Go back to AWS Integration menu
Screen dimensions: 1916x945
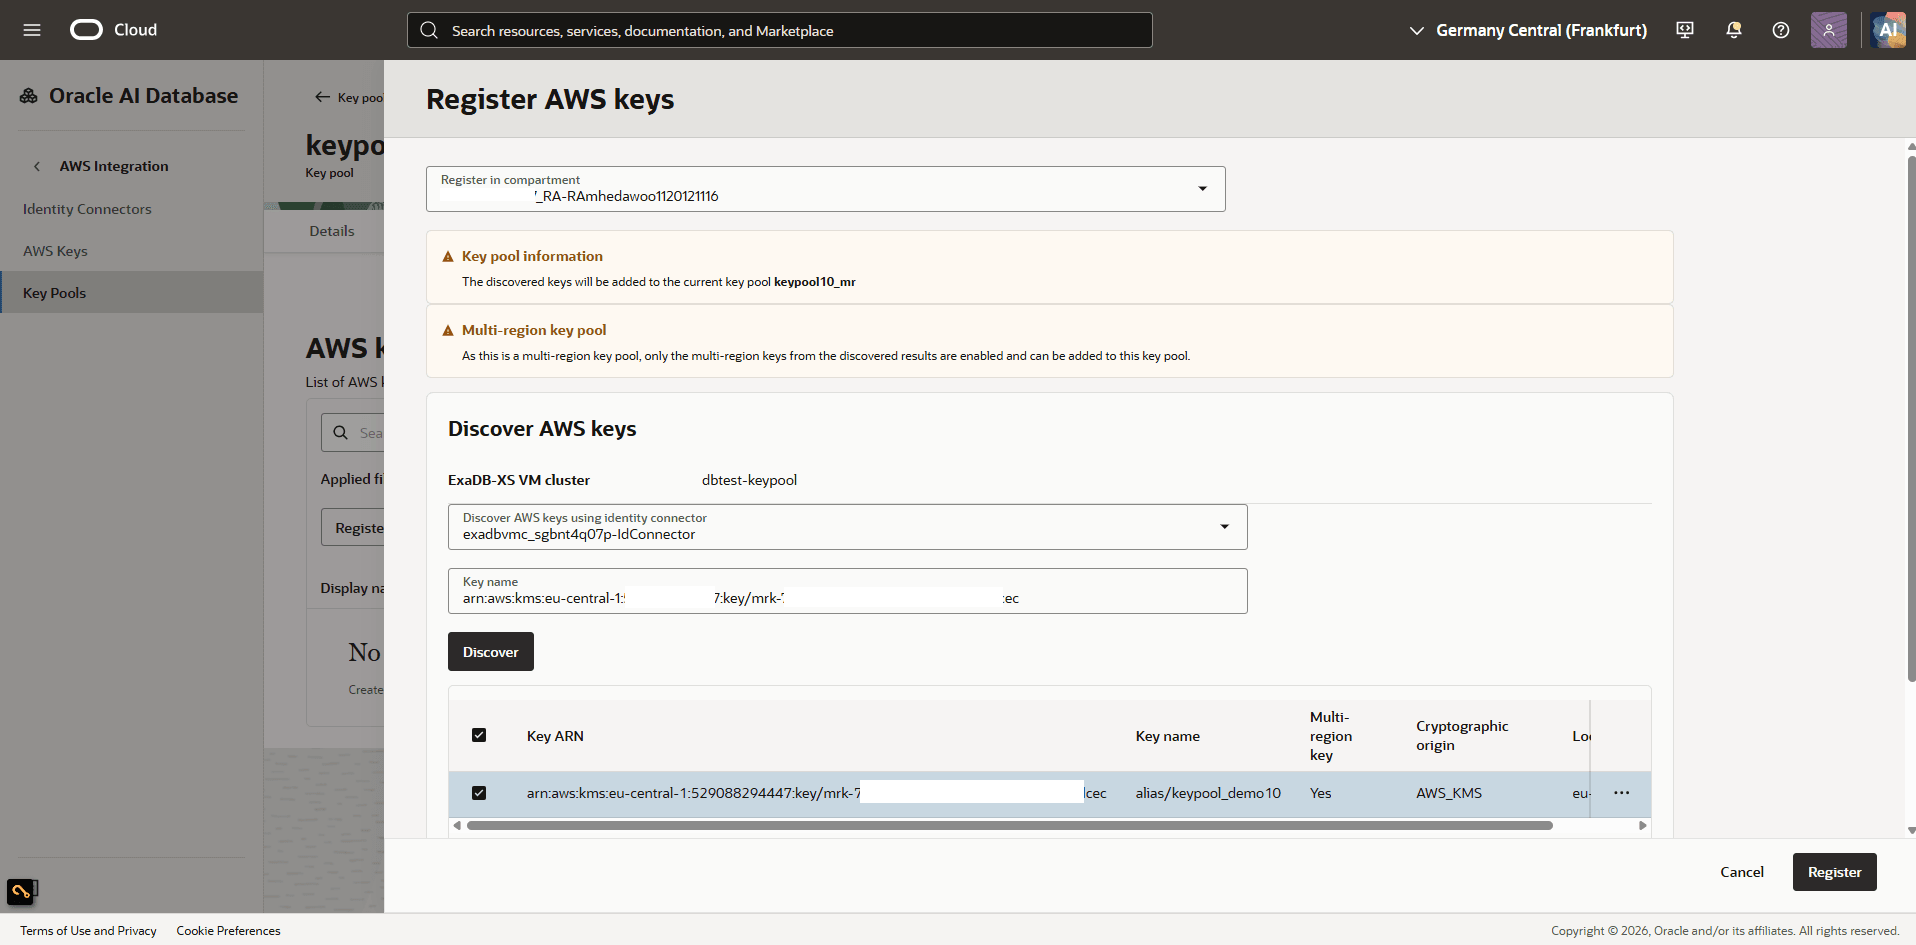click(x=114, y=166)
